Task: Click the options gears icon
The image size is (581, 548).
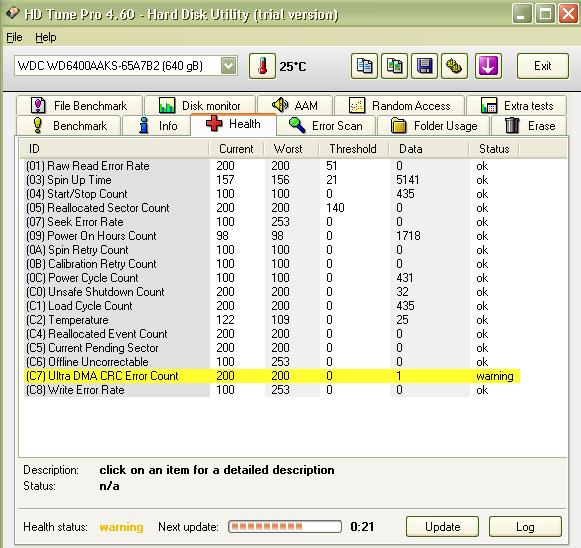Action: (454, 66)
